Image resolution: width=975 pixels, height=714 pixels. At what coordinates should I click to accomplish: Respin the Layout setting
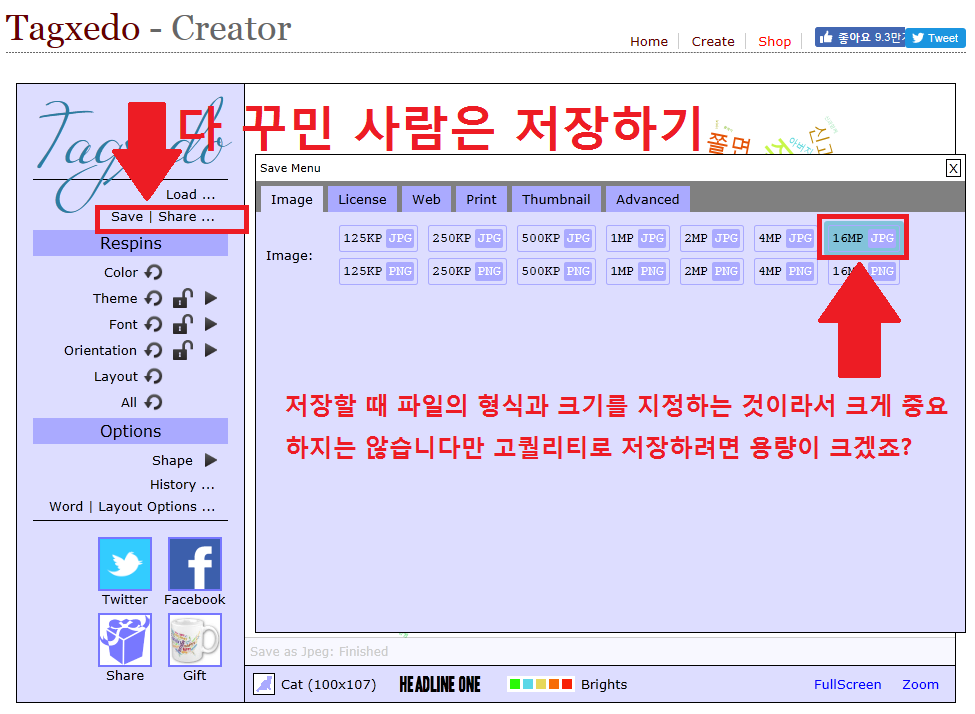pos(153,377)
